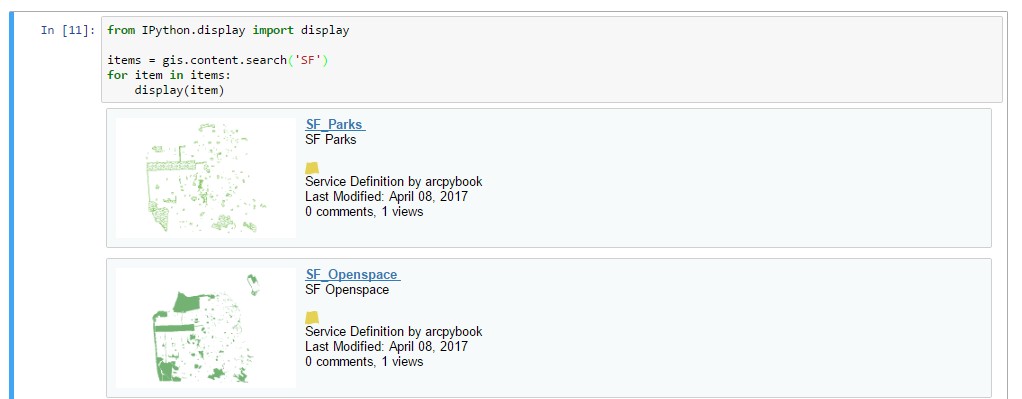The image size is (1022, 399).
Task: Select the In [11] cell prompt
Action: coord(68,30)
